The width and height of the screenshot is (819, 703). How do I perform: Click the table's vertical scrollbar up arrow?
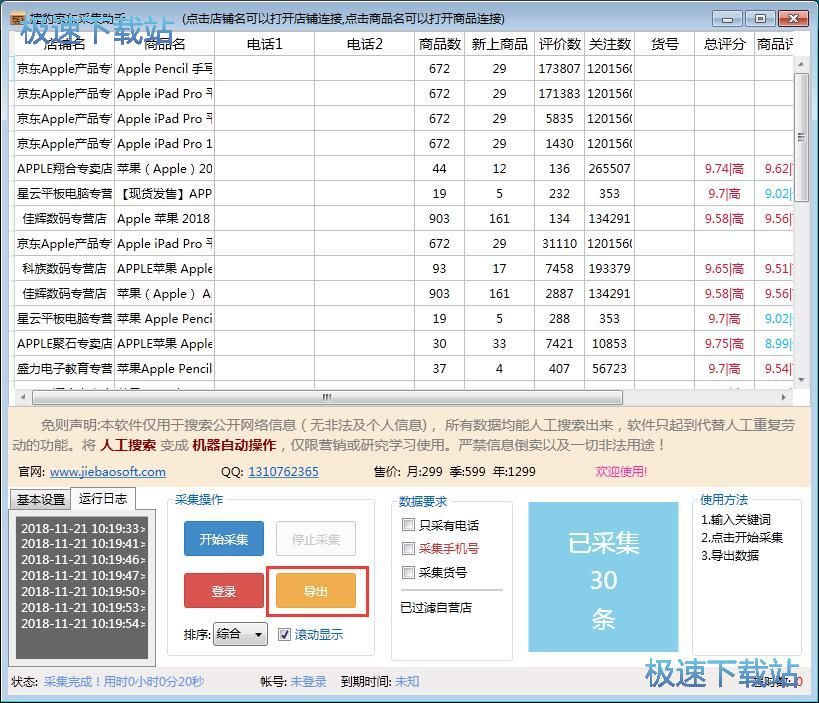click(801, 64)
